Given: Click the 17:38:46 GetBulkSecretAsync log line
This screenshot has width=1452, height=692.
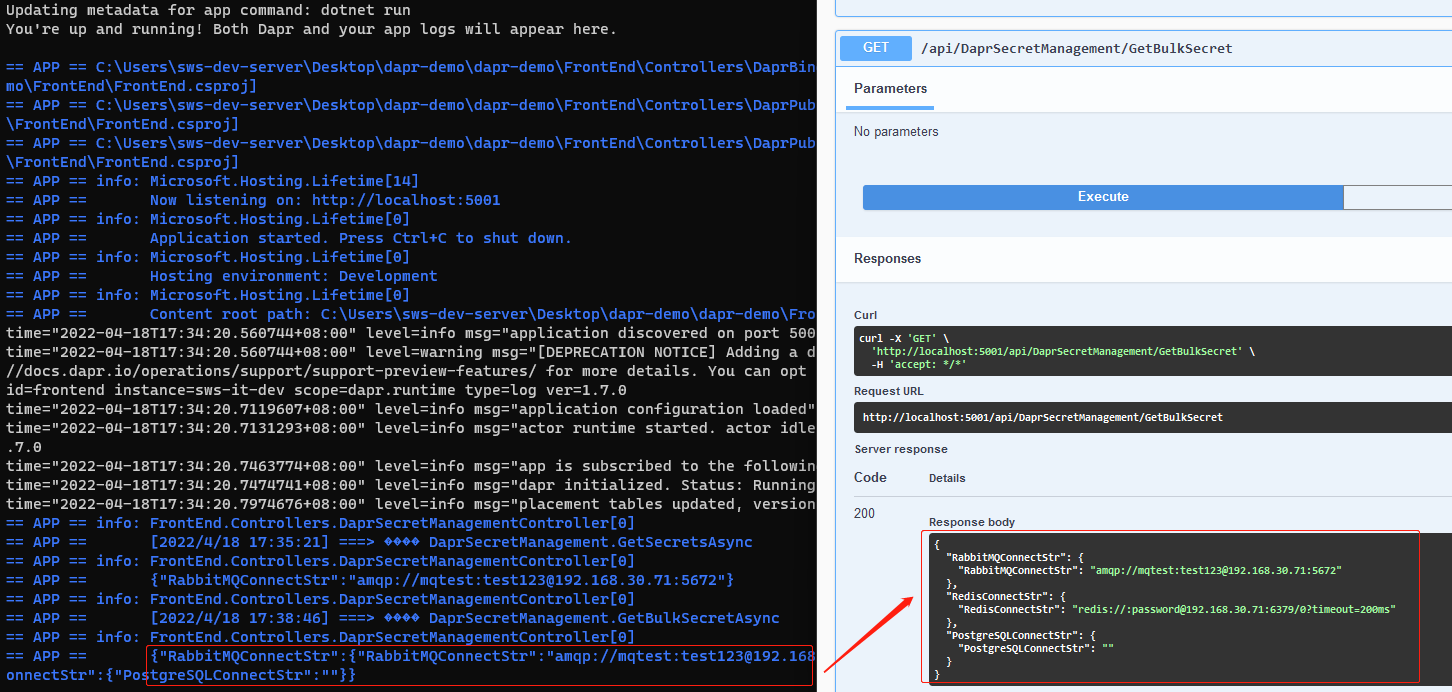Looking at the screenshot, I should click(x=393, y=618).
